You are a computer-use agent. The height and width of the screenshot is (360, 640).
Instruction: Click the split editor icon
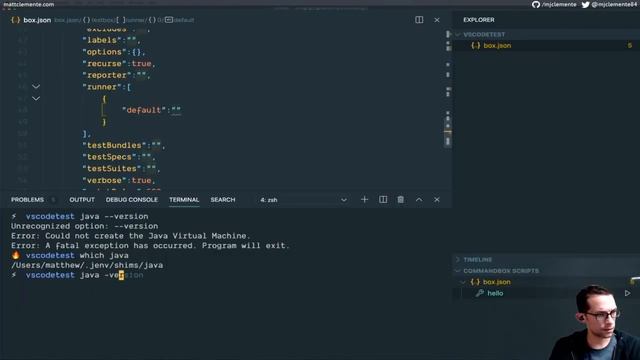(x=419, y=20)
